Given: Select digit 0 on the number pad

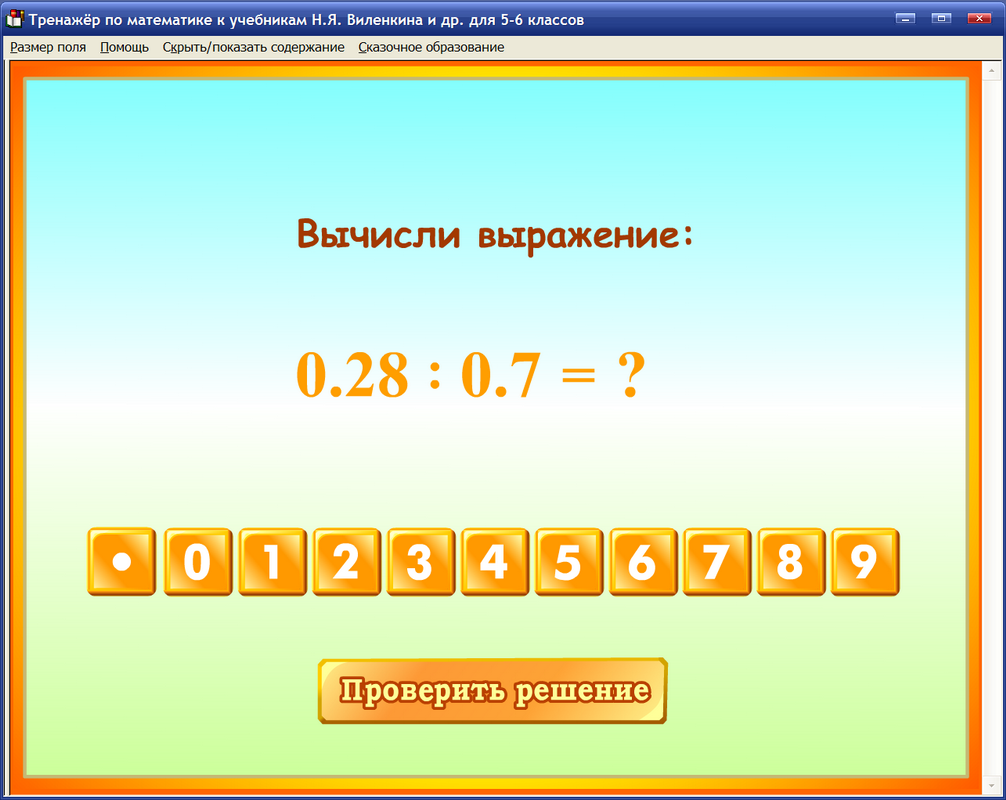Looking at the screenshot, I should 197,562.
